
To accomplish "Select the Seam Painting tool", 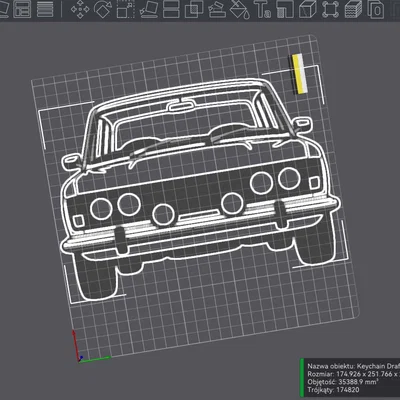I will [x=285, y=9].
